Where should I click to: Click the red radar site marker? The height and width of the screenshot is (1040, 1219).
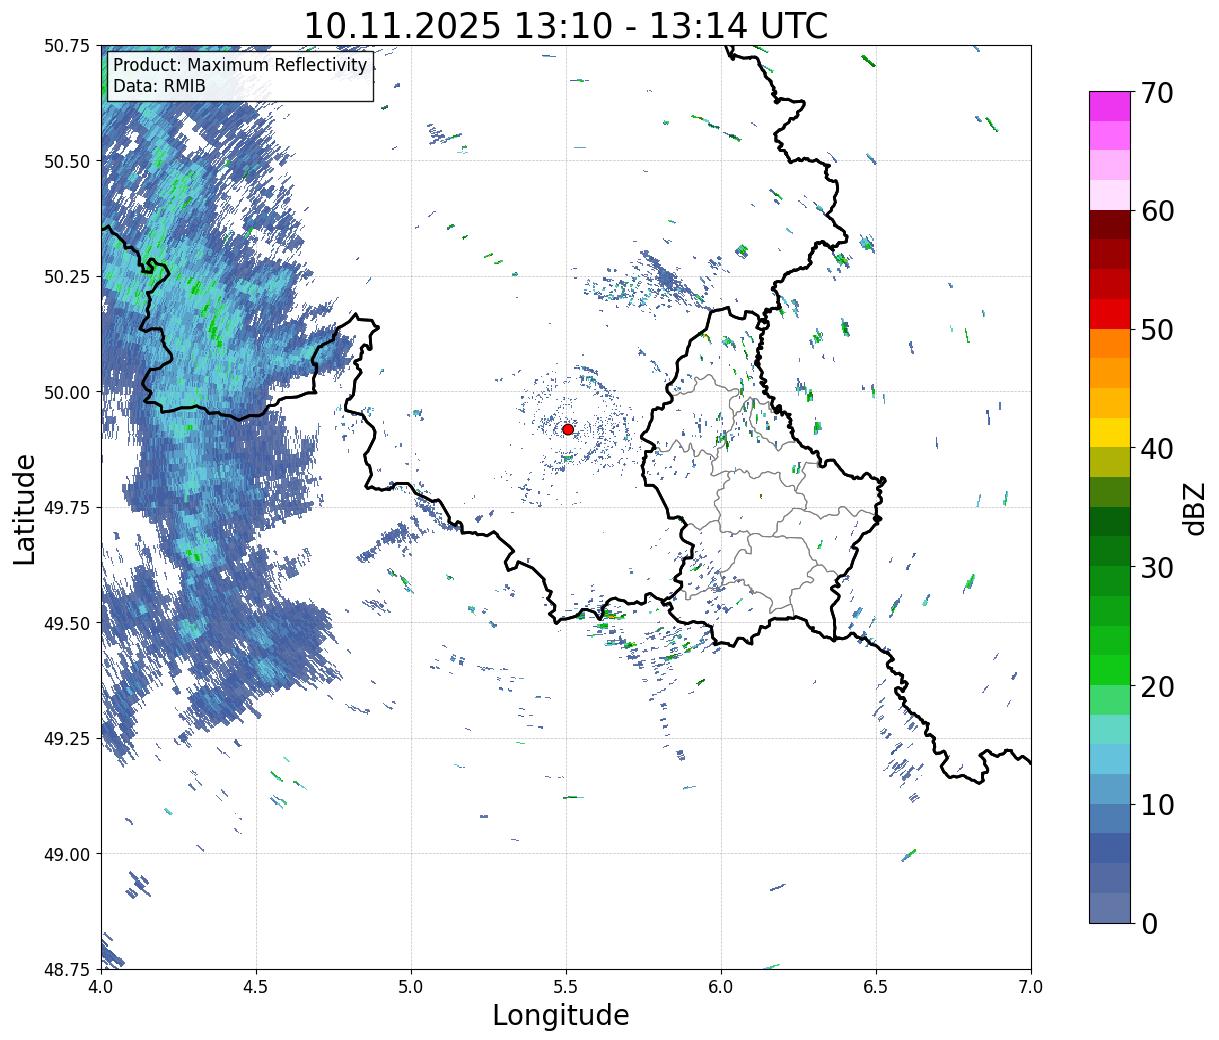pyautogui.click(x=568, y=429)
